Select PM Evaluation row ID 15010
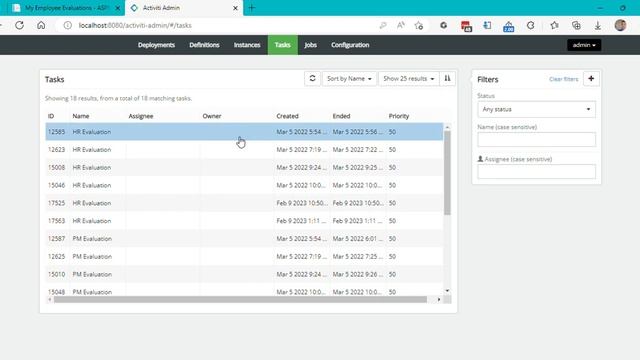 coord(244,274)
